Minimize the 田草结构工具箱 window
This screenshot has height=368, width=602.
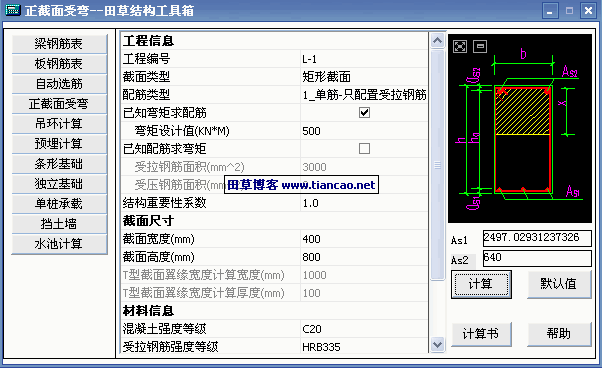pos(550,10)
